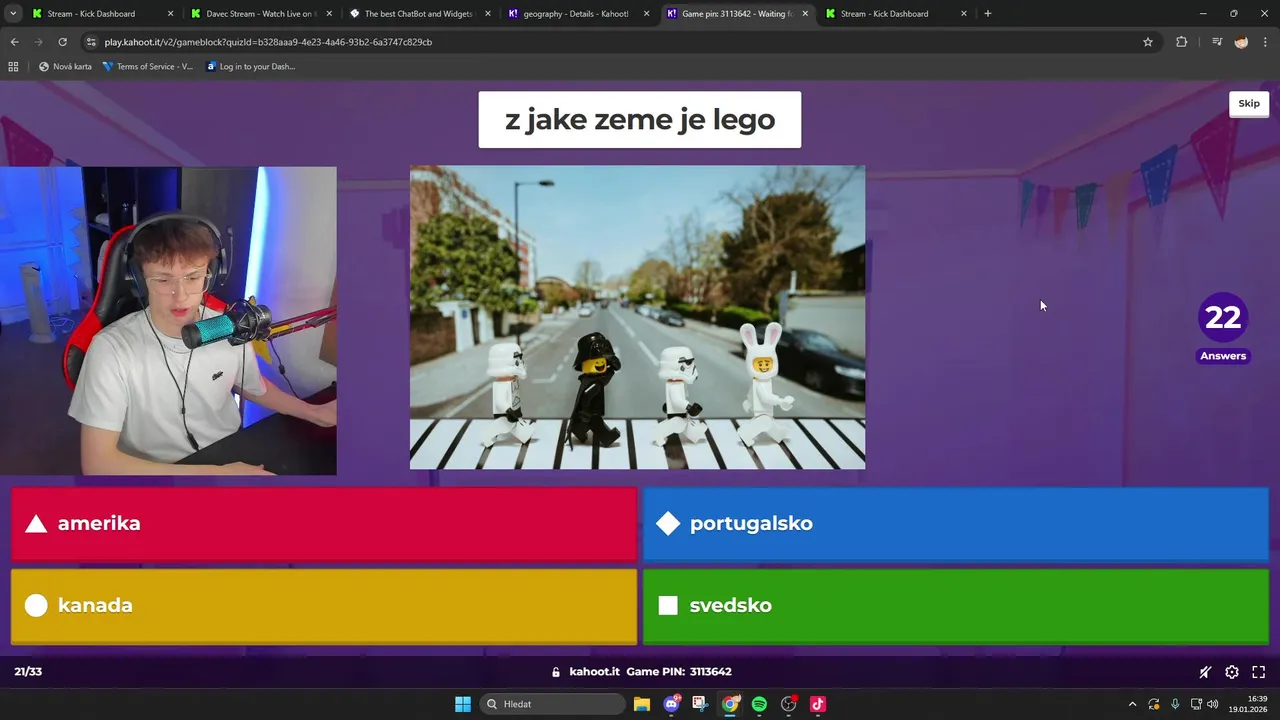Go forward in browser history

(38, 42)
